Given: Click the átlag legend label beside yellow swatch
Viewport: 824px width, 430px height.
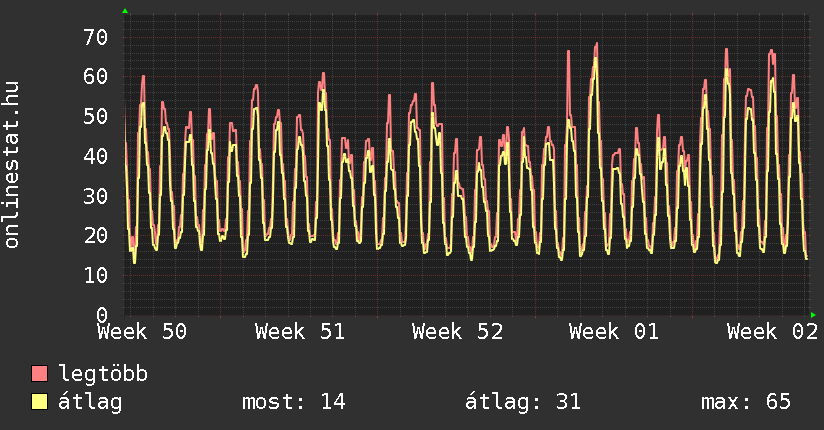Looking at the screenshot, I should point(91,402).
